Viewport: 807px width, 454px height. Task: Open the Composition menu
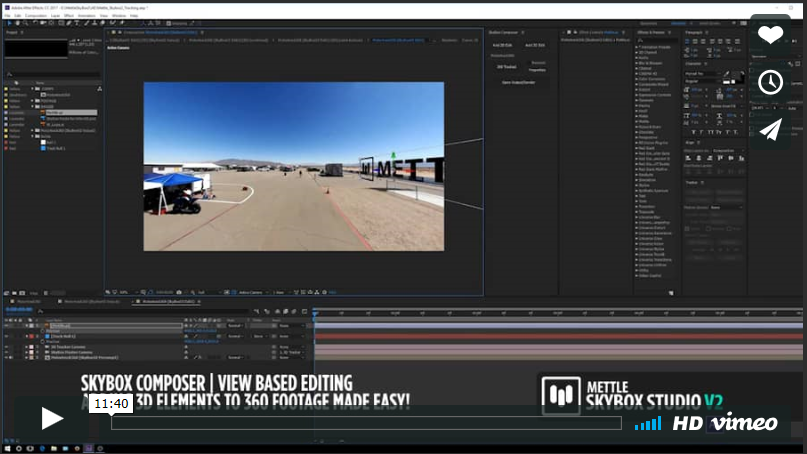[36, 16]
